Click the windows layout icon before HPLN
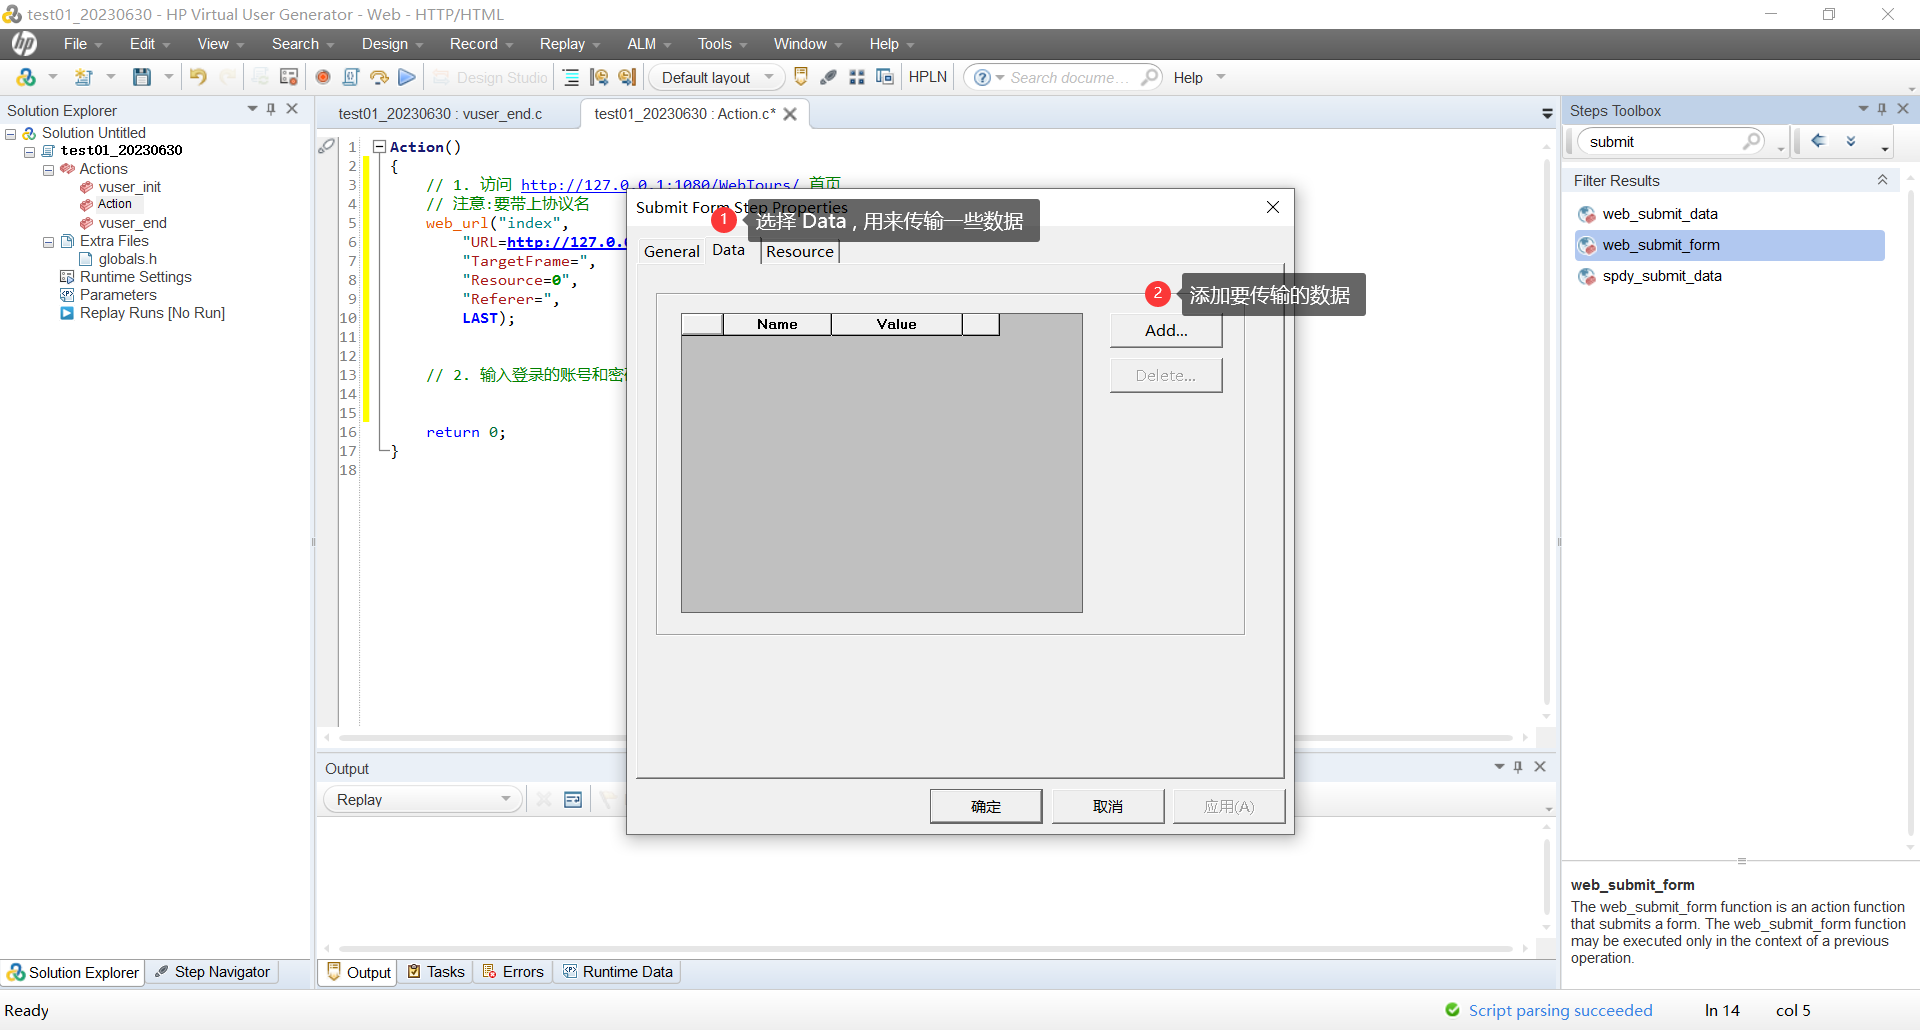The image size is (1920, 1030). [885, 77]
